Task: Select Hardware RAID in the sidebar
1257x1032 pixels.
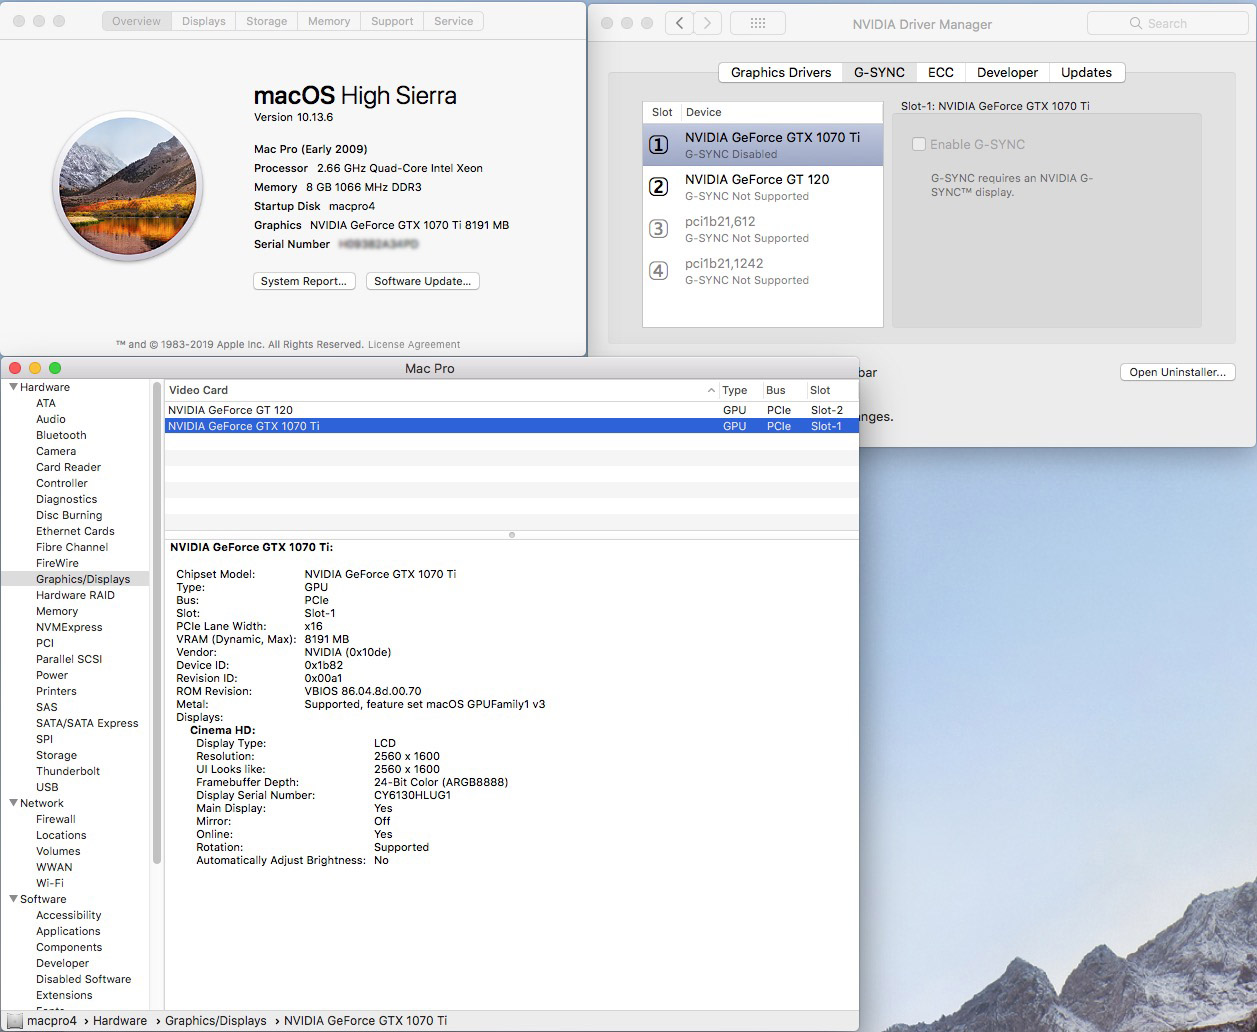Action: tap(75, 595)
